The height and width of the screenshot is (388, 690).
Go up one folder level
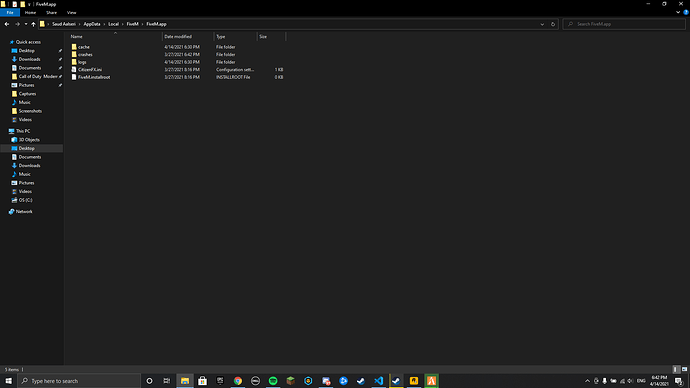(x=33, y=24)
